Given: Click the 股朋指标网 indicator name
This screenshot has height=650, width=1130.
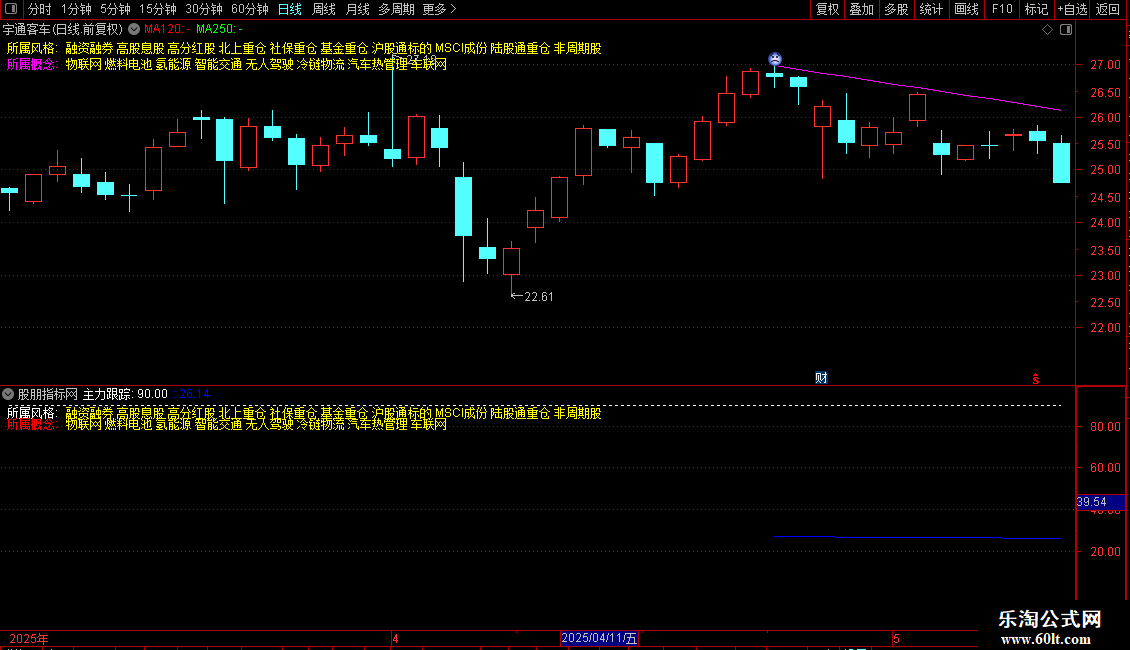Looking at the screenshot, I should pyautogui.click(x=48, y=394).
